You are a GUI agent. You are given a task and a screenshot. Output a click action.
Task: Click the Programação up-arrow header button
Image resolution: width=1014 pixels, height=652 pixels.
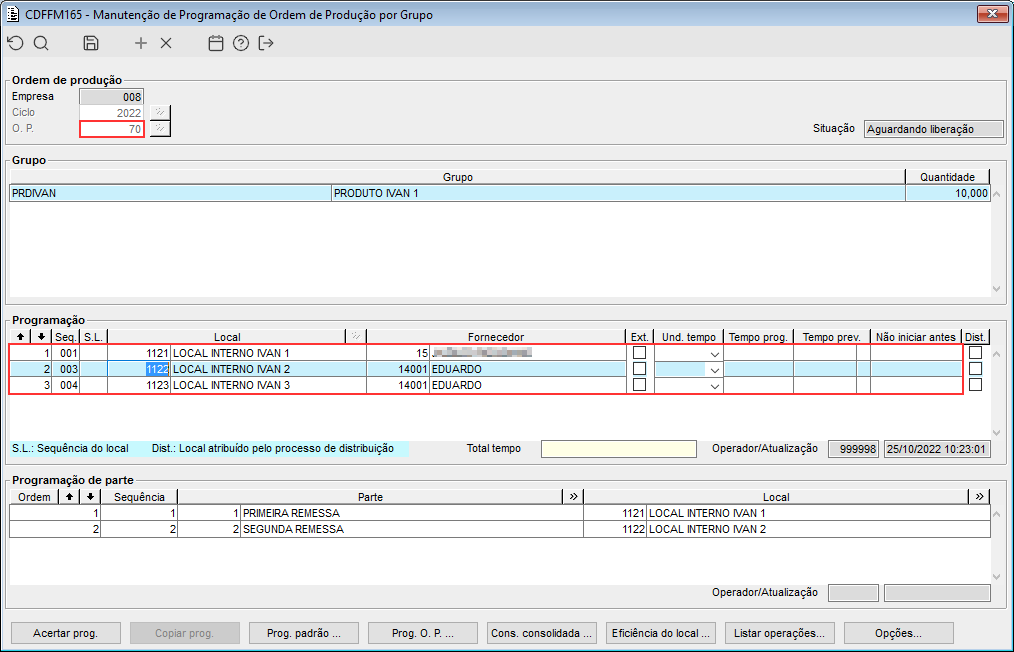point(21,336)
